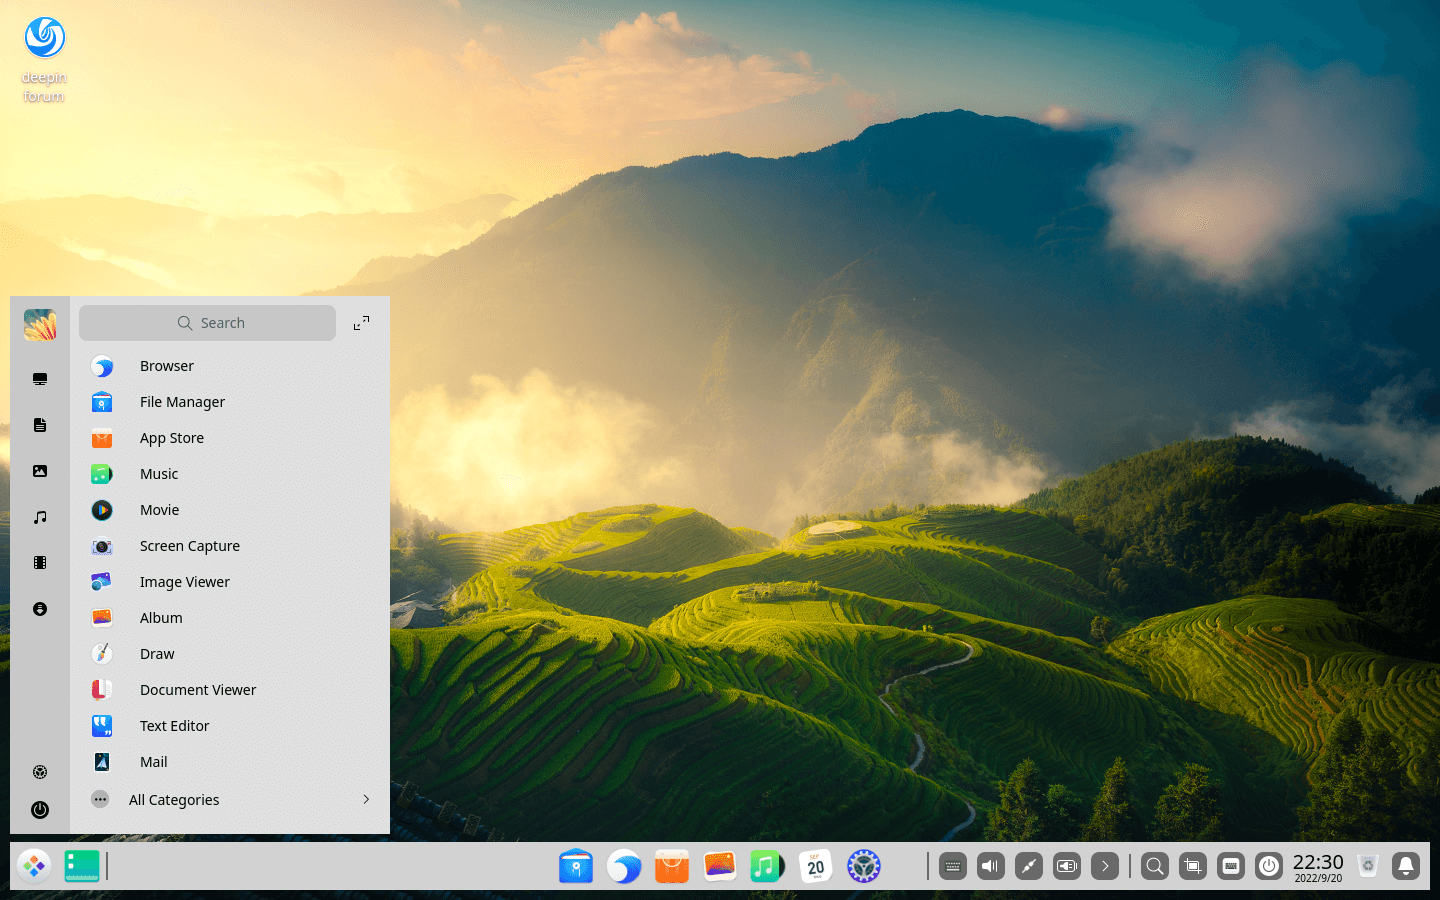Click the launcher Search field
1440x900 pixels.
pos(208,323)
